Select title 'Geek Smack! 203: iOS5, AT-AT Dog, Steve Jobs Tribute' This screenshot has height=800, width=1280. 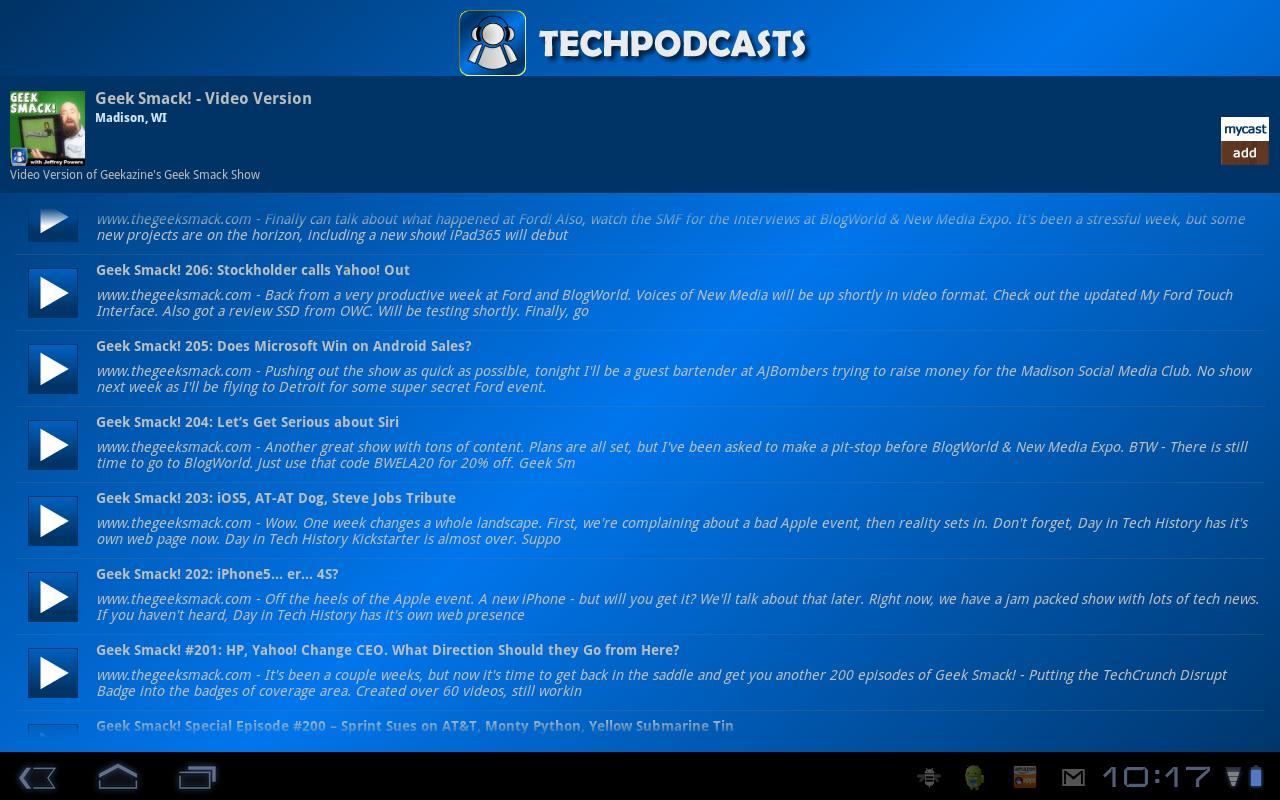276,498
